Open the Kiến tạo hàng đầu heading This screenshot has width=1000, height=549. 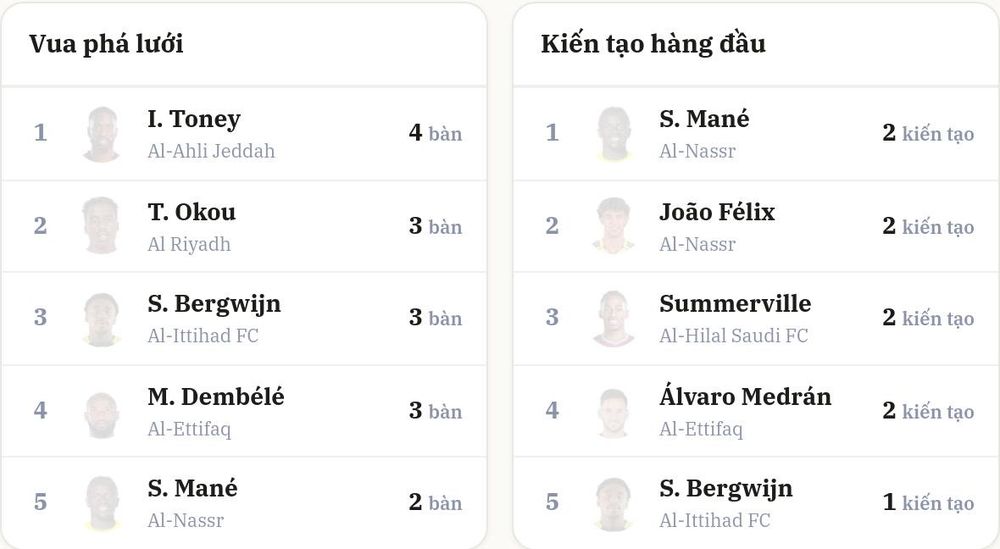(x=653, y=44)
